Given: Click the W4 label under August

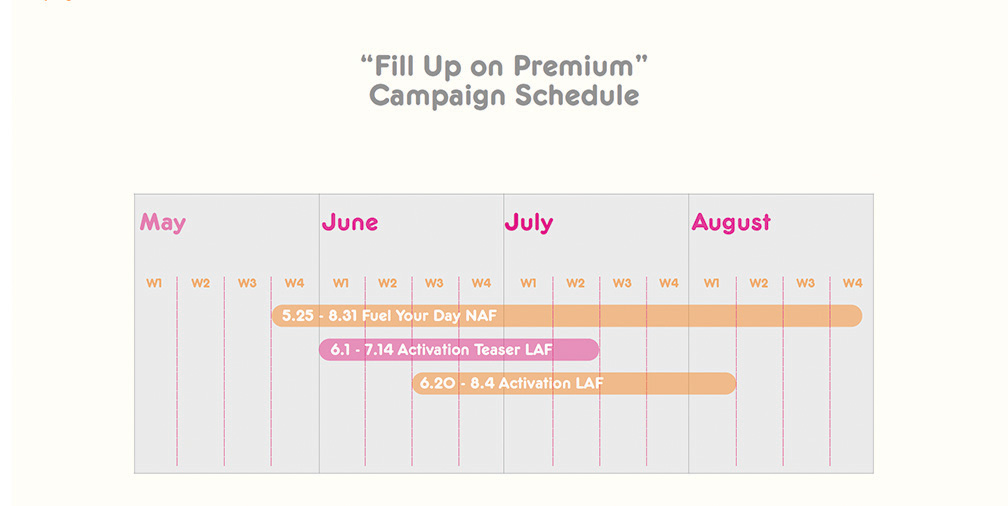Looking at the screenshot, I should (x=852, y=283).
